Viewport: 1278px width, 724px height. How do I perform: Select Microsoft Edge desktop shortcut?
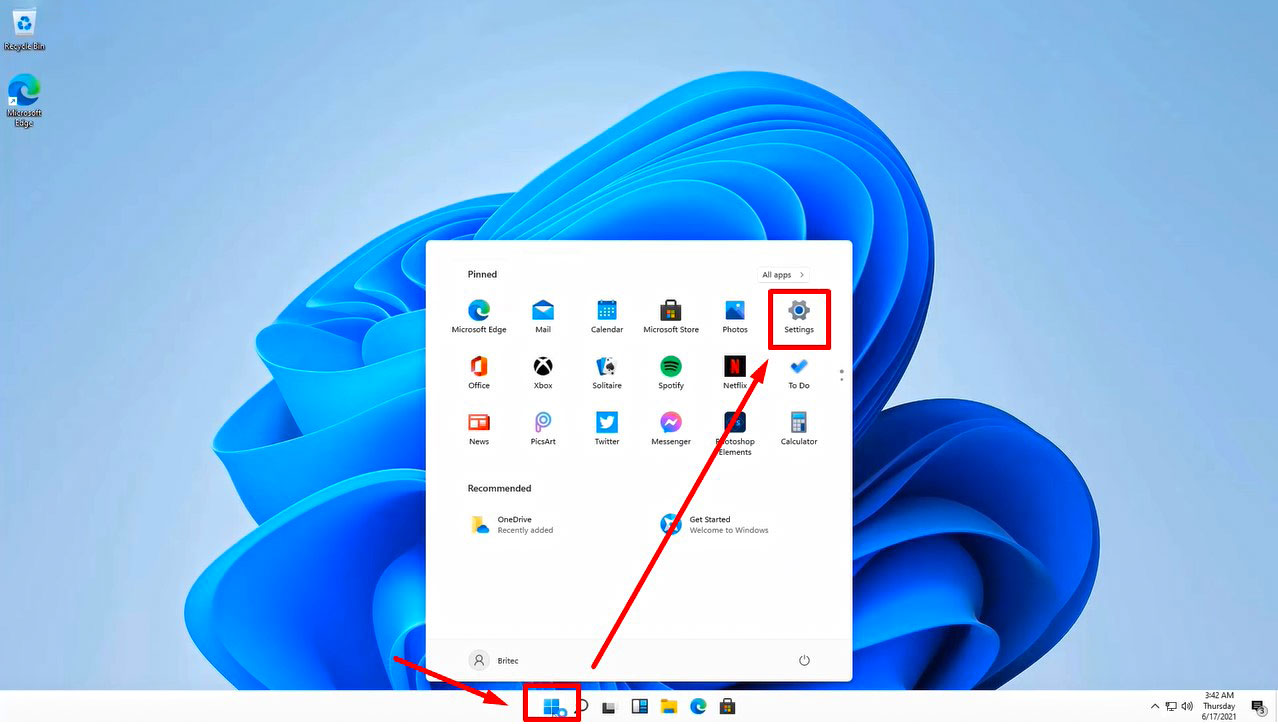click(x=24, y=101)
